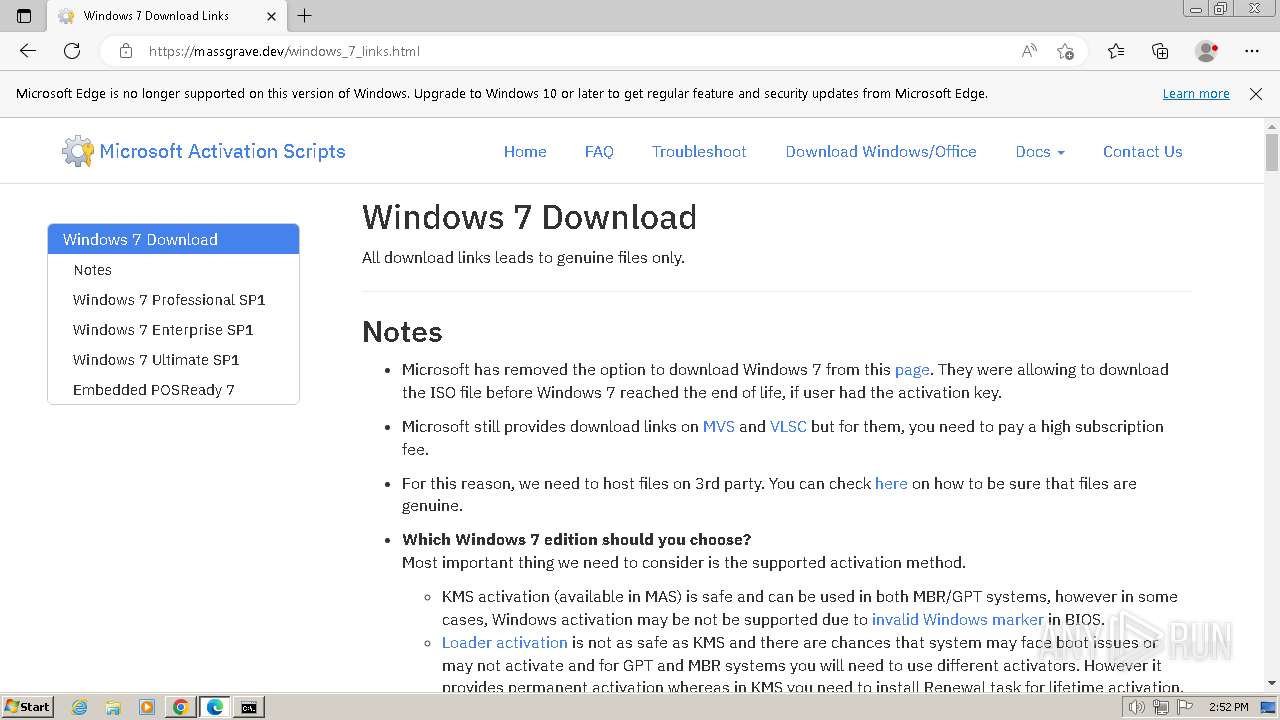1280x720 pixels.
Task: Open the Favorites list icon
Action: 1116,51
